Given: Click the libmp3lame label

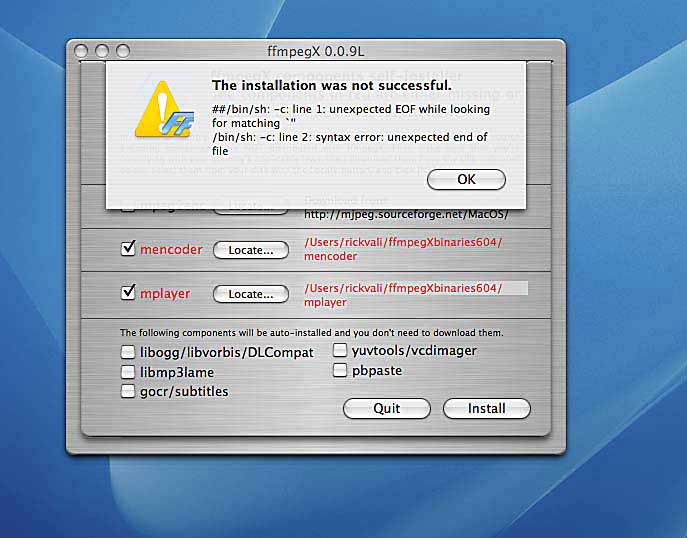Looking at the screenshot, I should point(177,372).
